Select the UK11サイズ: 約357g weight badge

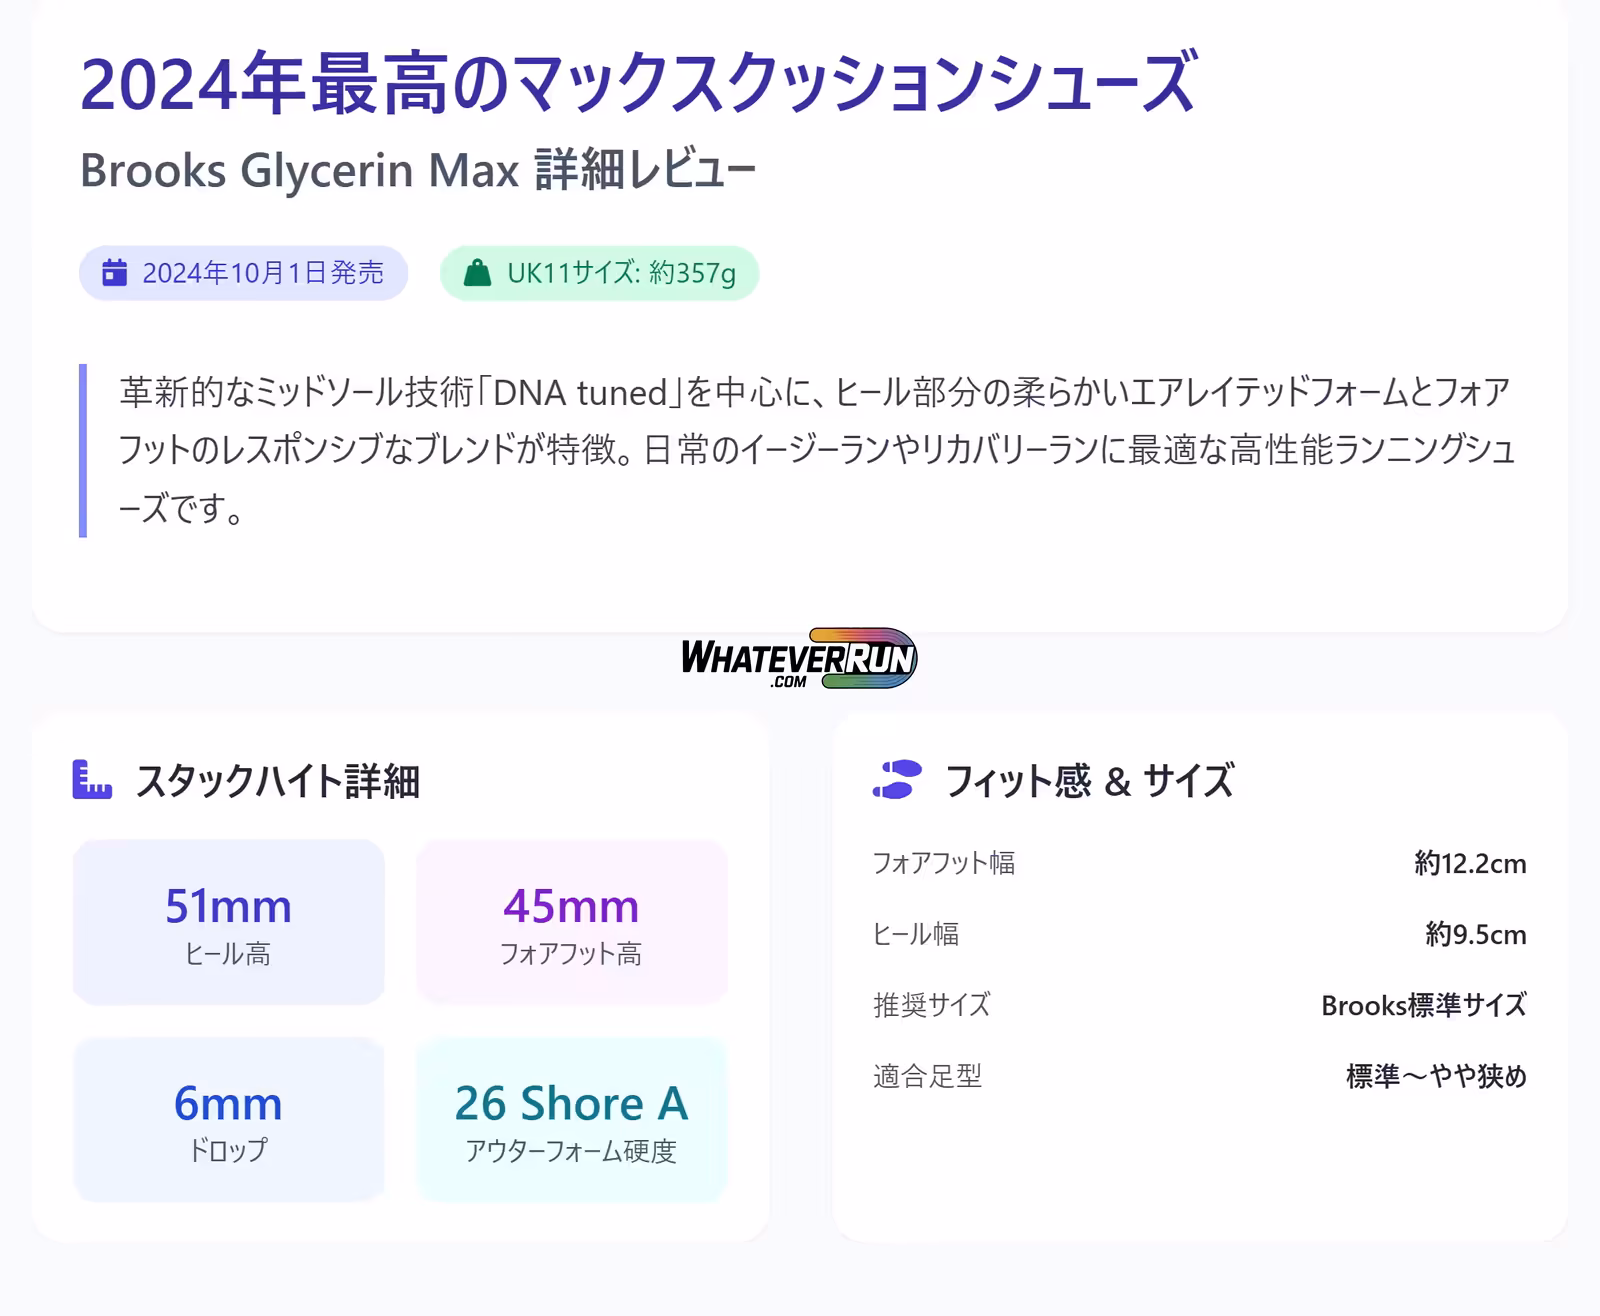tap(600, 273)
